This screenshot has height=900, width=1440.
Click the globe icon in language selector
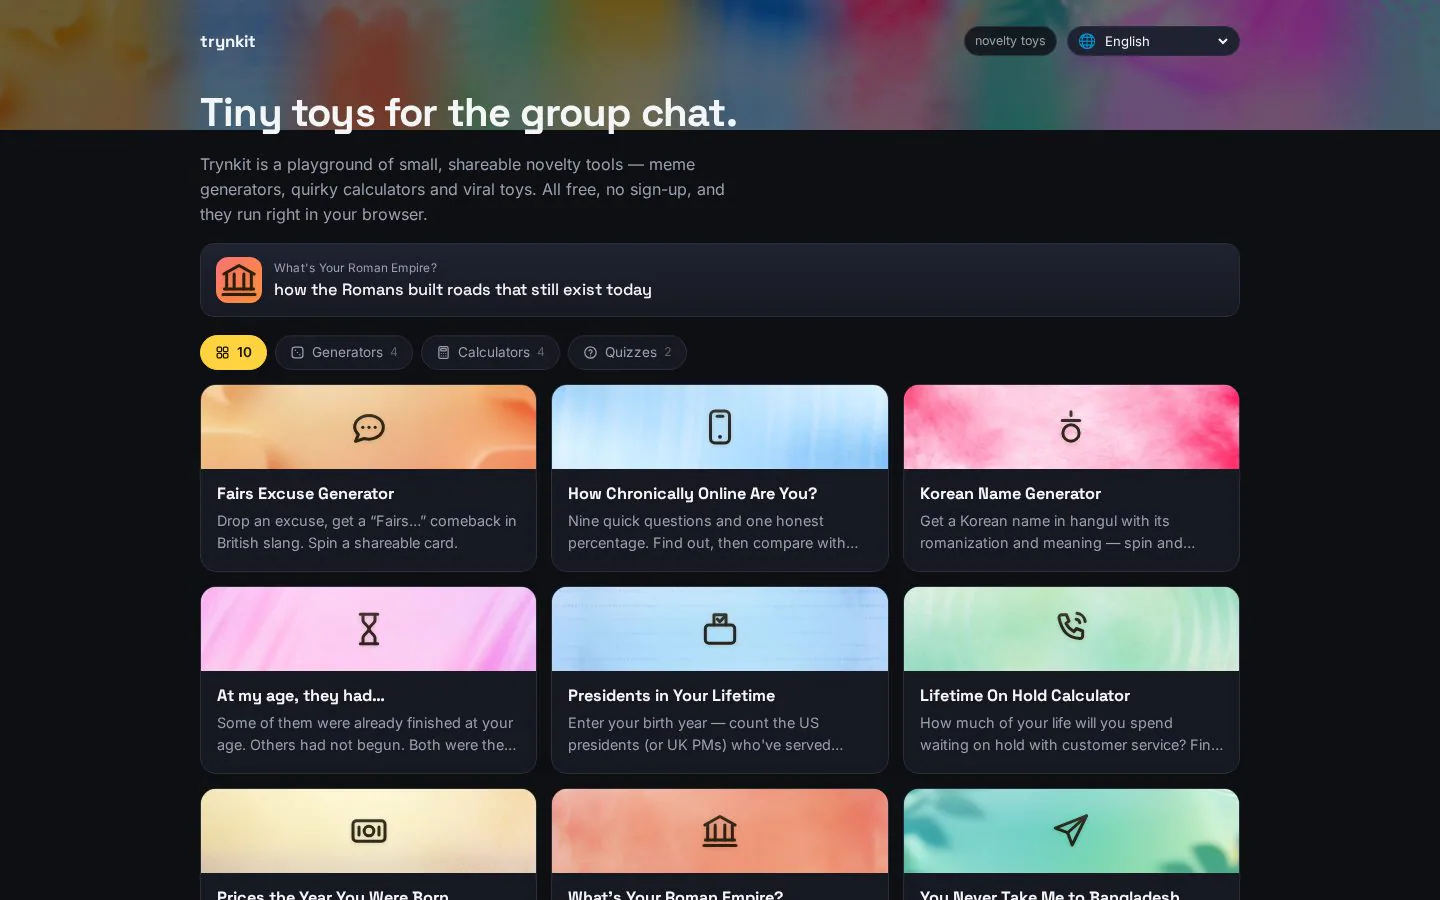tap(1087, 41)
